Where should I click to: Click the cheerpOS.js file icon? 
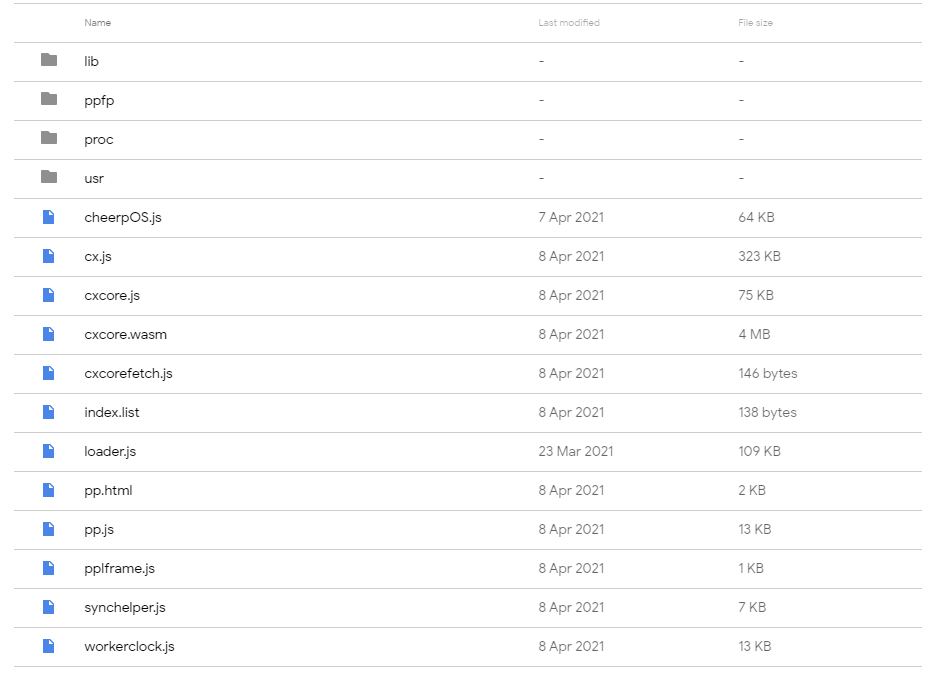[x=49, y=217]
